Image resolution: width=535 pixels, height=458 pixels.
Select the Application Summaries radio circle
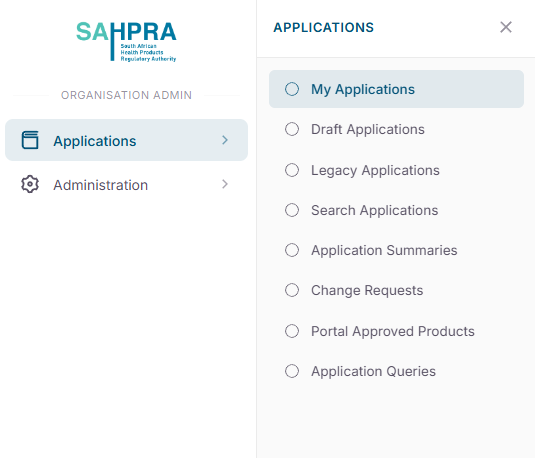click(x=292, y=250)
